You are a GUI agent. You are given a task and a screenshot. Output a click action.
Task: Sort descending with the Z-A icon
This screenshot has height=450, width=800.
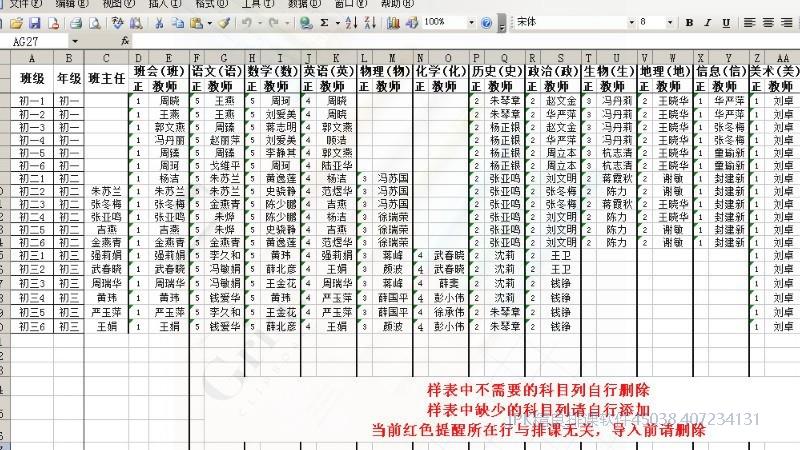tap(370, 23)
